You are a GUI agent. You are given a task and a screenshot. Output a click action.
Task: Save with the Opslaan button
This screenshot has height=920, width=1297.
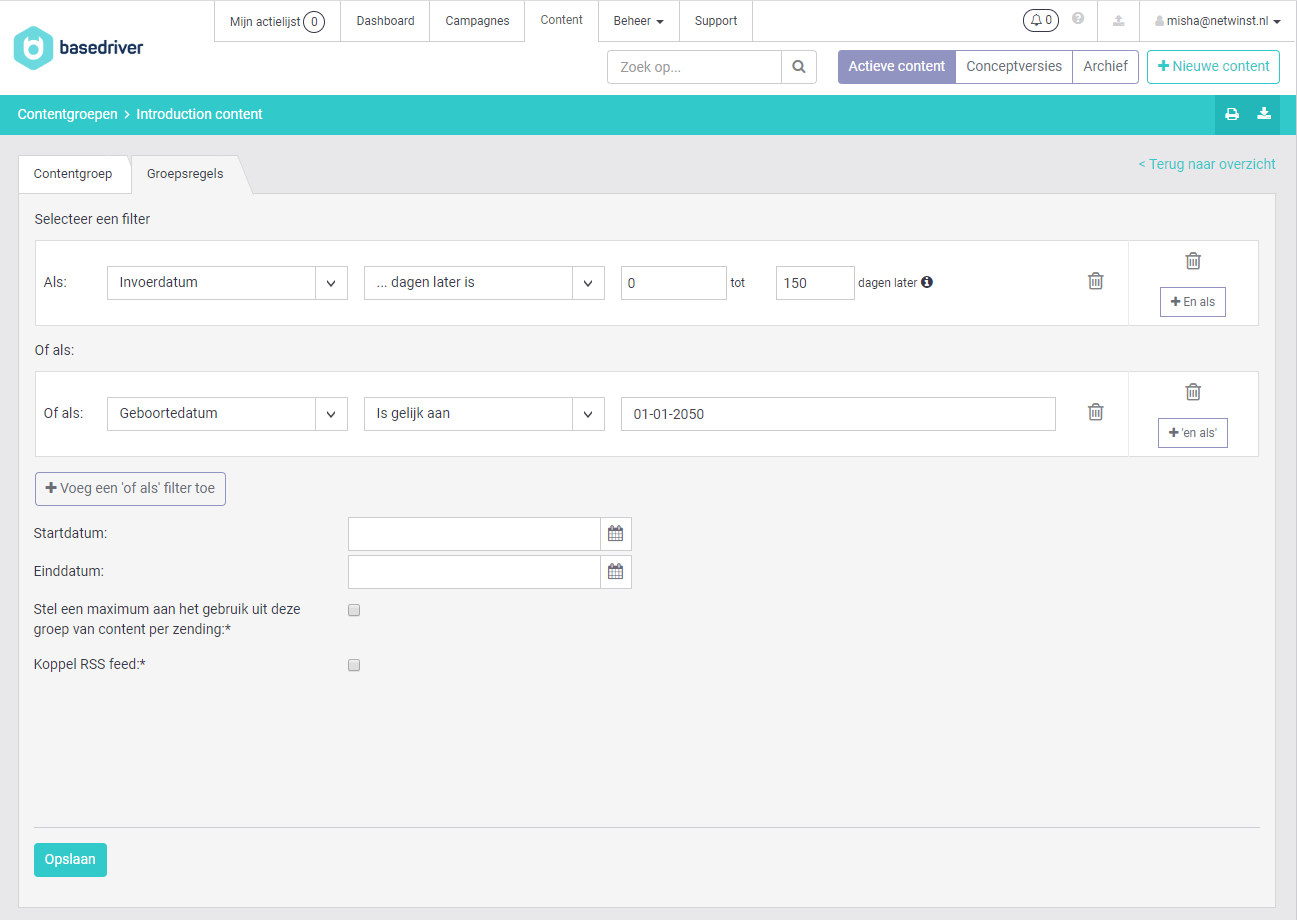70,860
